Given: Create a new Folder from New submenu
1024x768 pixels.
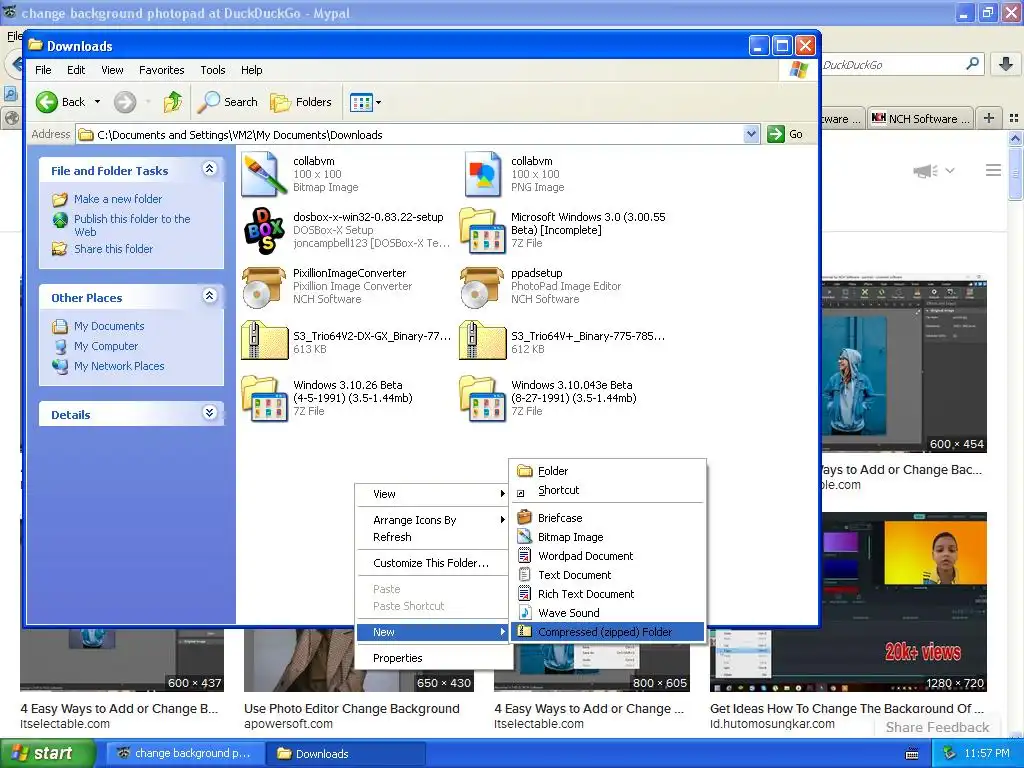Looking at the screenshot, I should [x=607, y=471].
